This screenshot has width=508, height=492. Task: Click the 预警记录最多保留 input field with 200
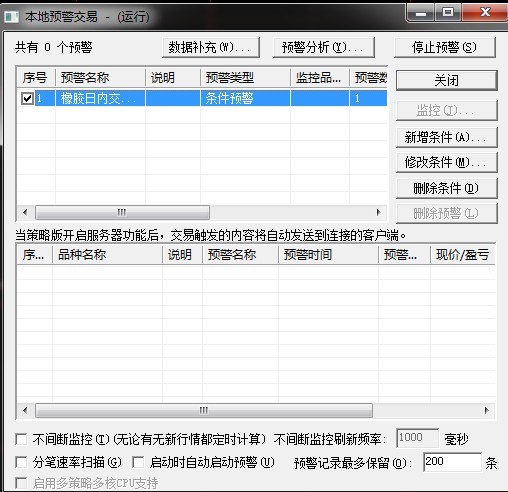point(452,462)
